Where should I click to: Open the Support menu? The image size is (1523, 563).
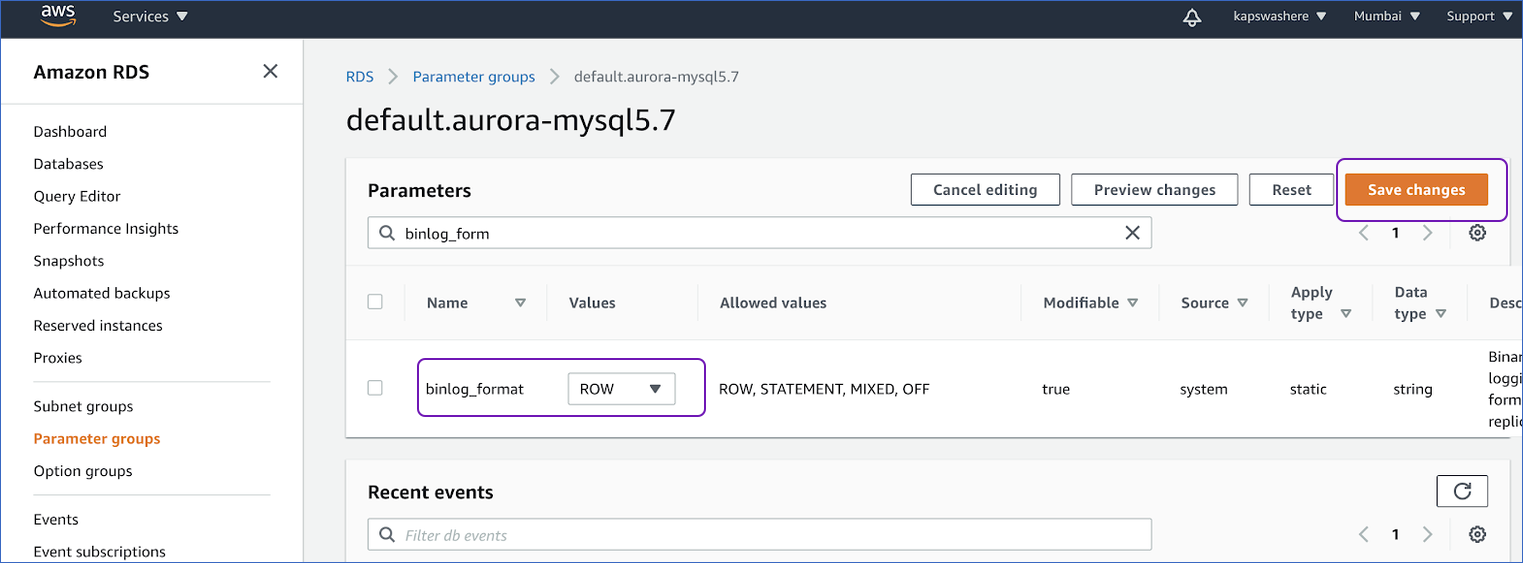(1480, 17)
